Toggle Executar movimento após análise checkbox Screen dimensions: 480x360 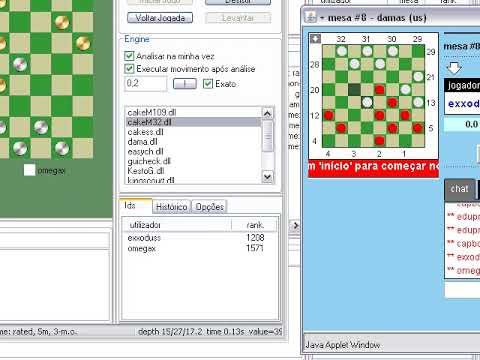129,69
